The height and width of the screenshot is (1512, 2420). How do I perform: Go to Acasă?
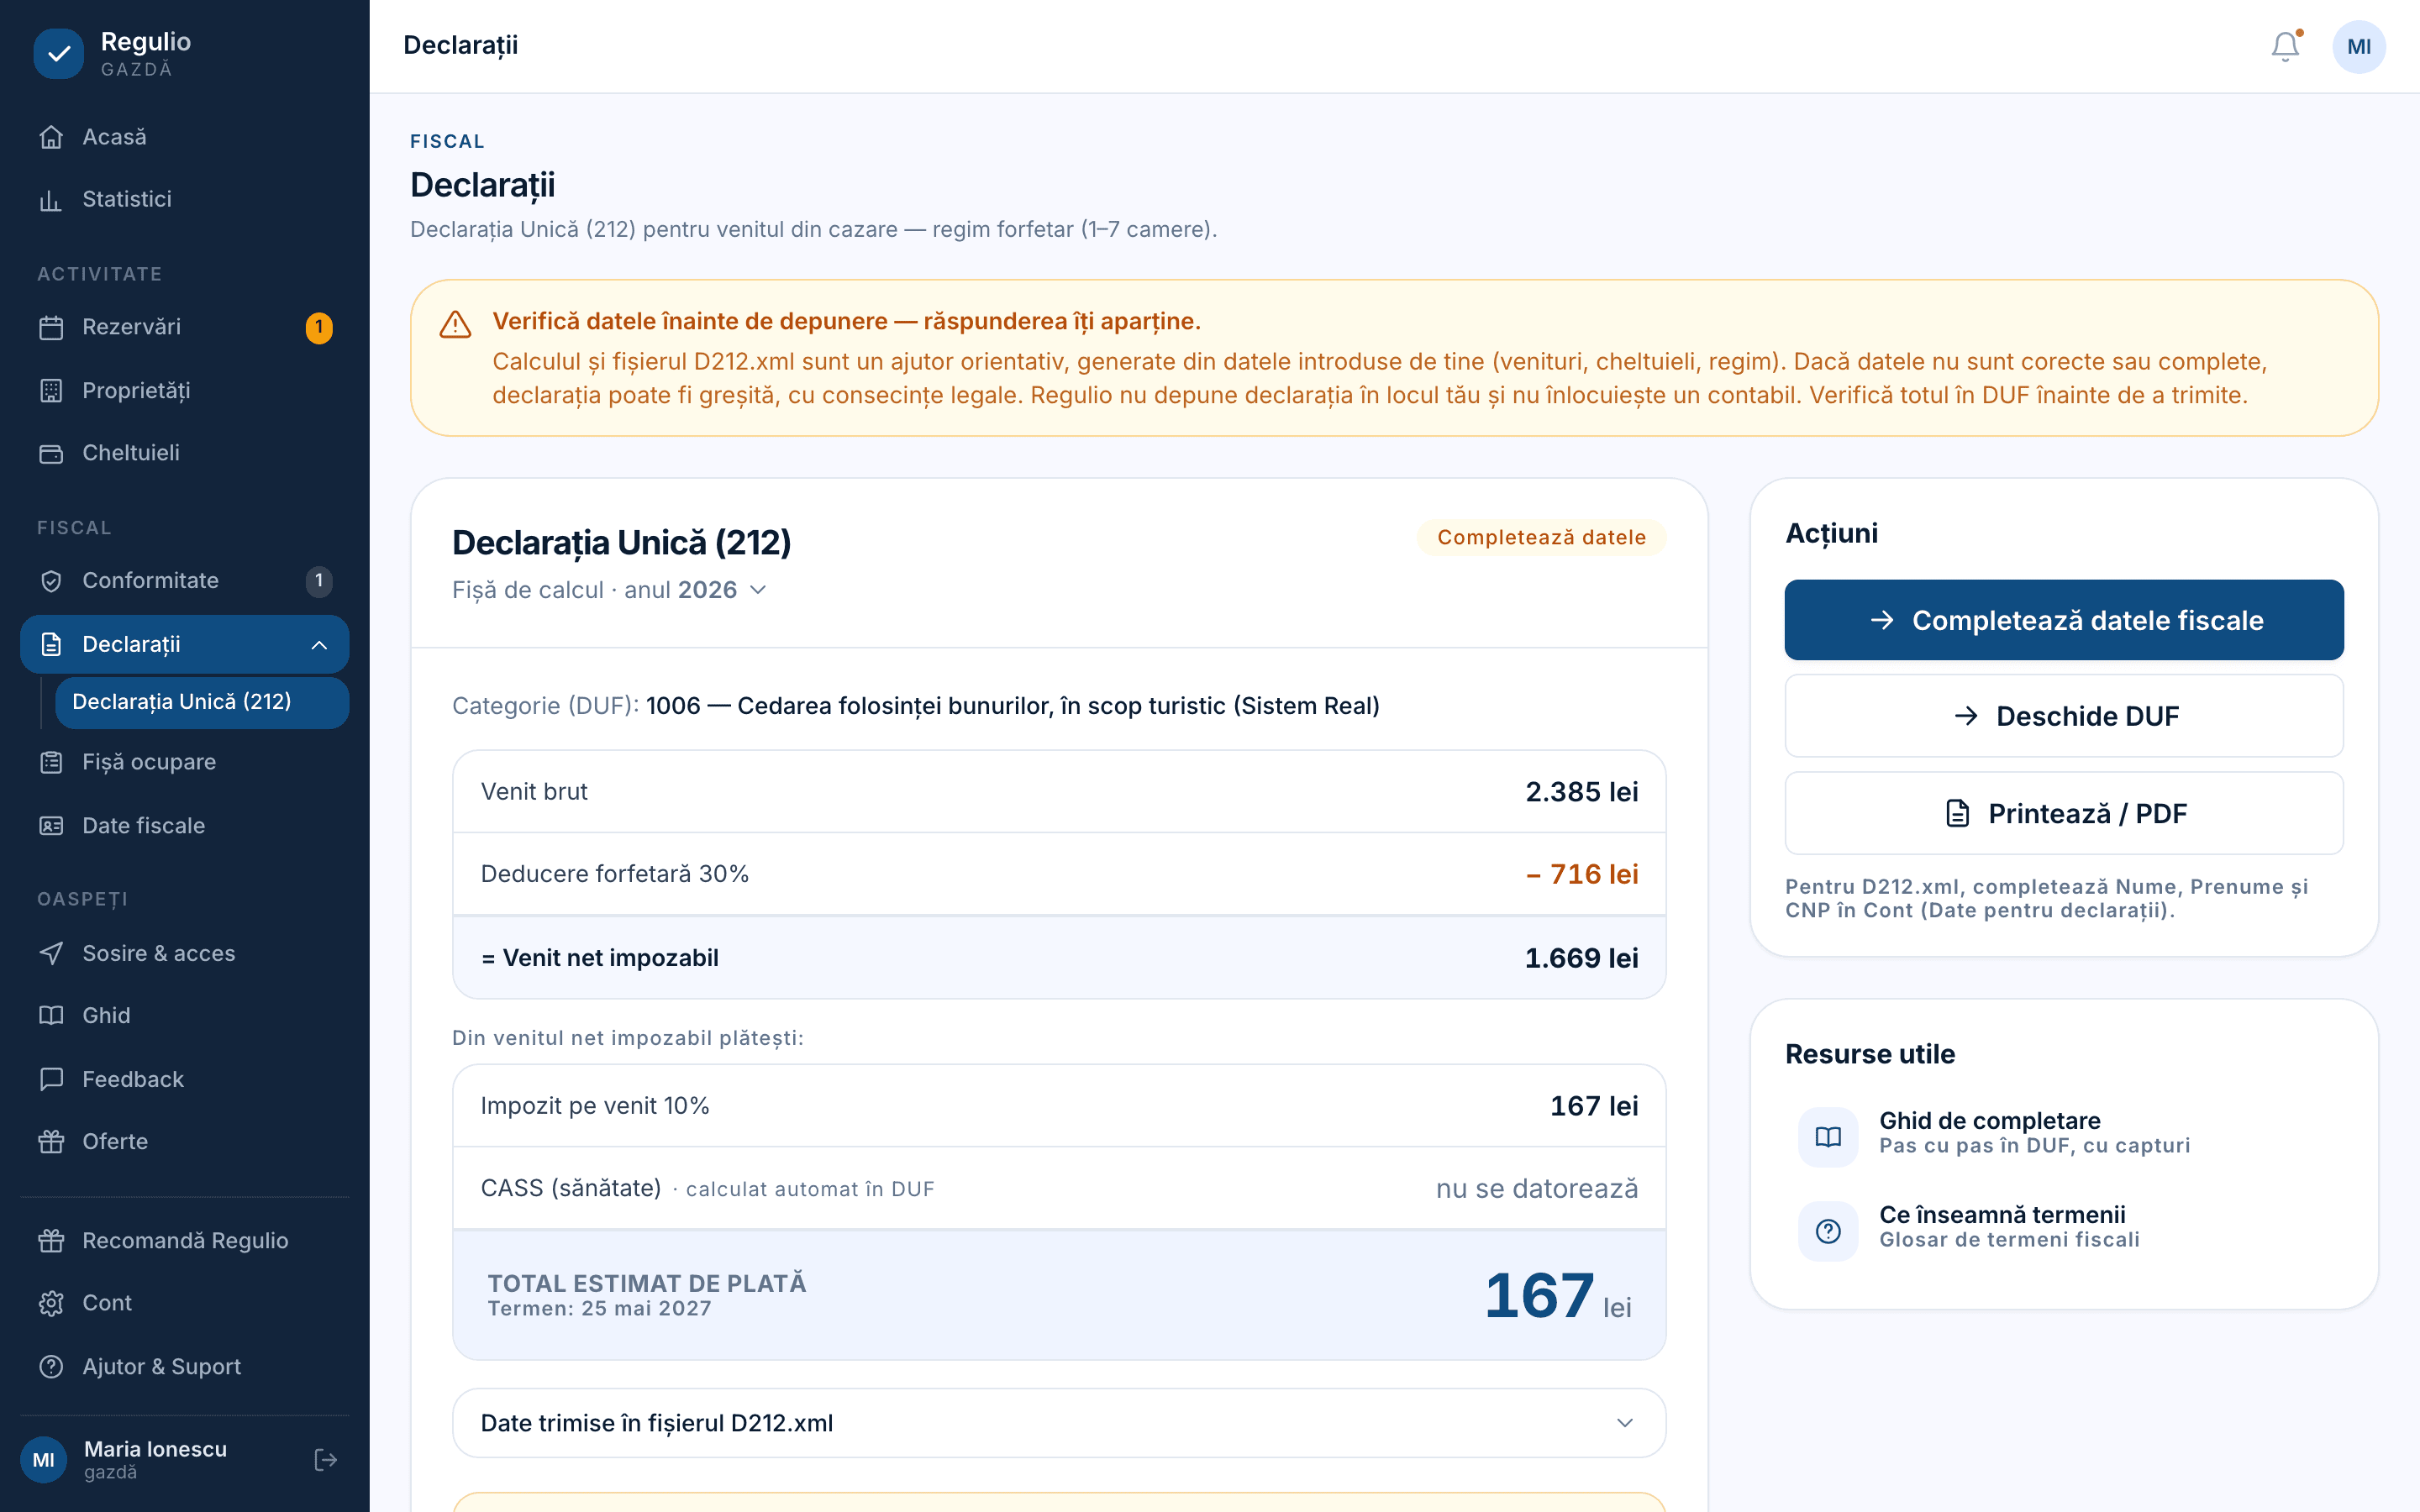184,137
